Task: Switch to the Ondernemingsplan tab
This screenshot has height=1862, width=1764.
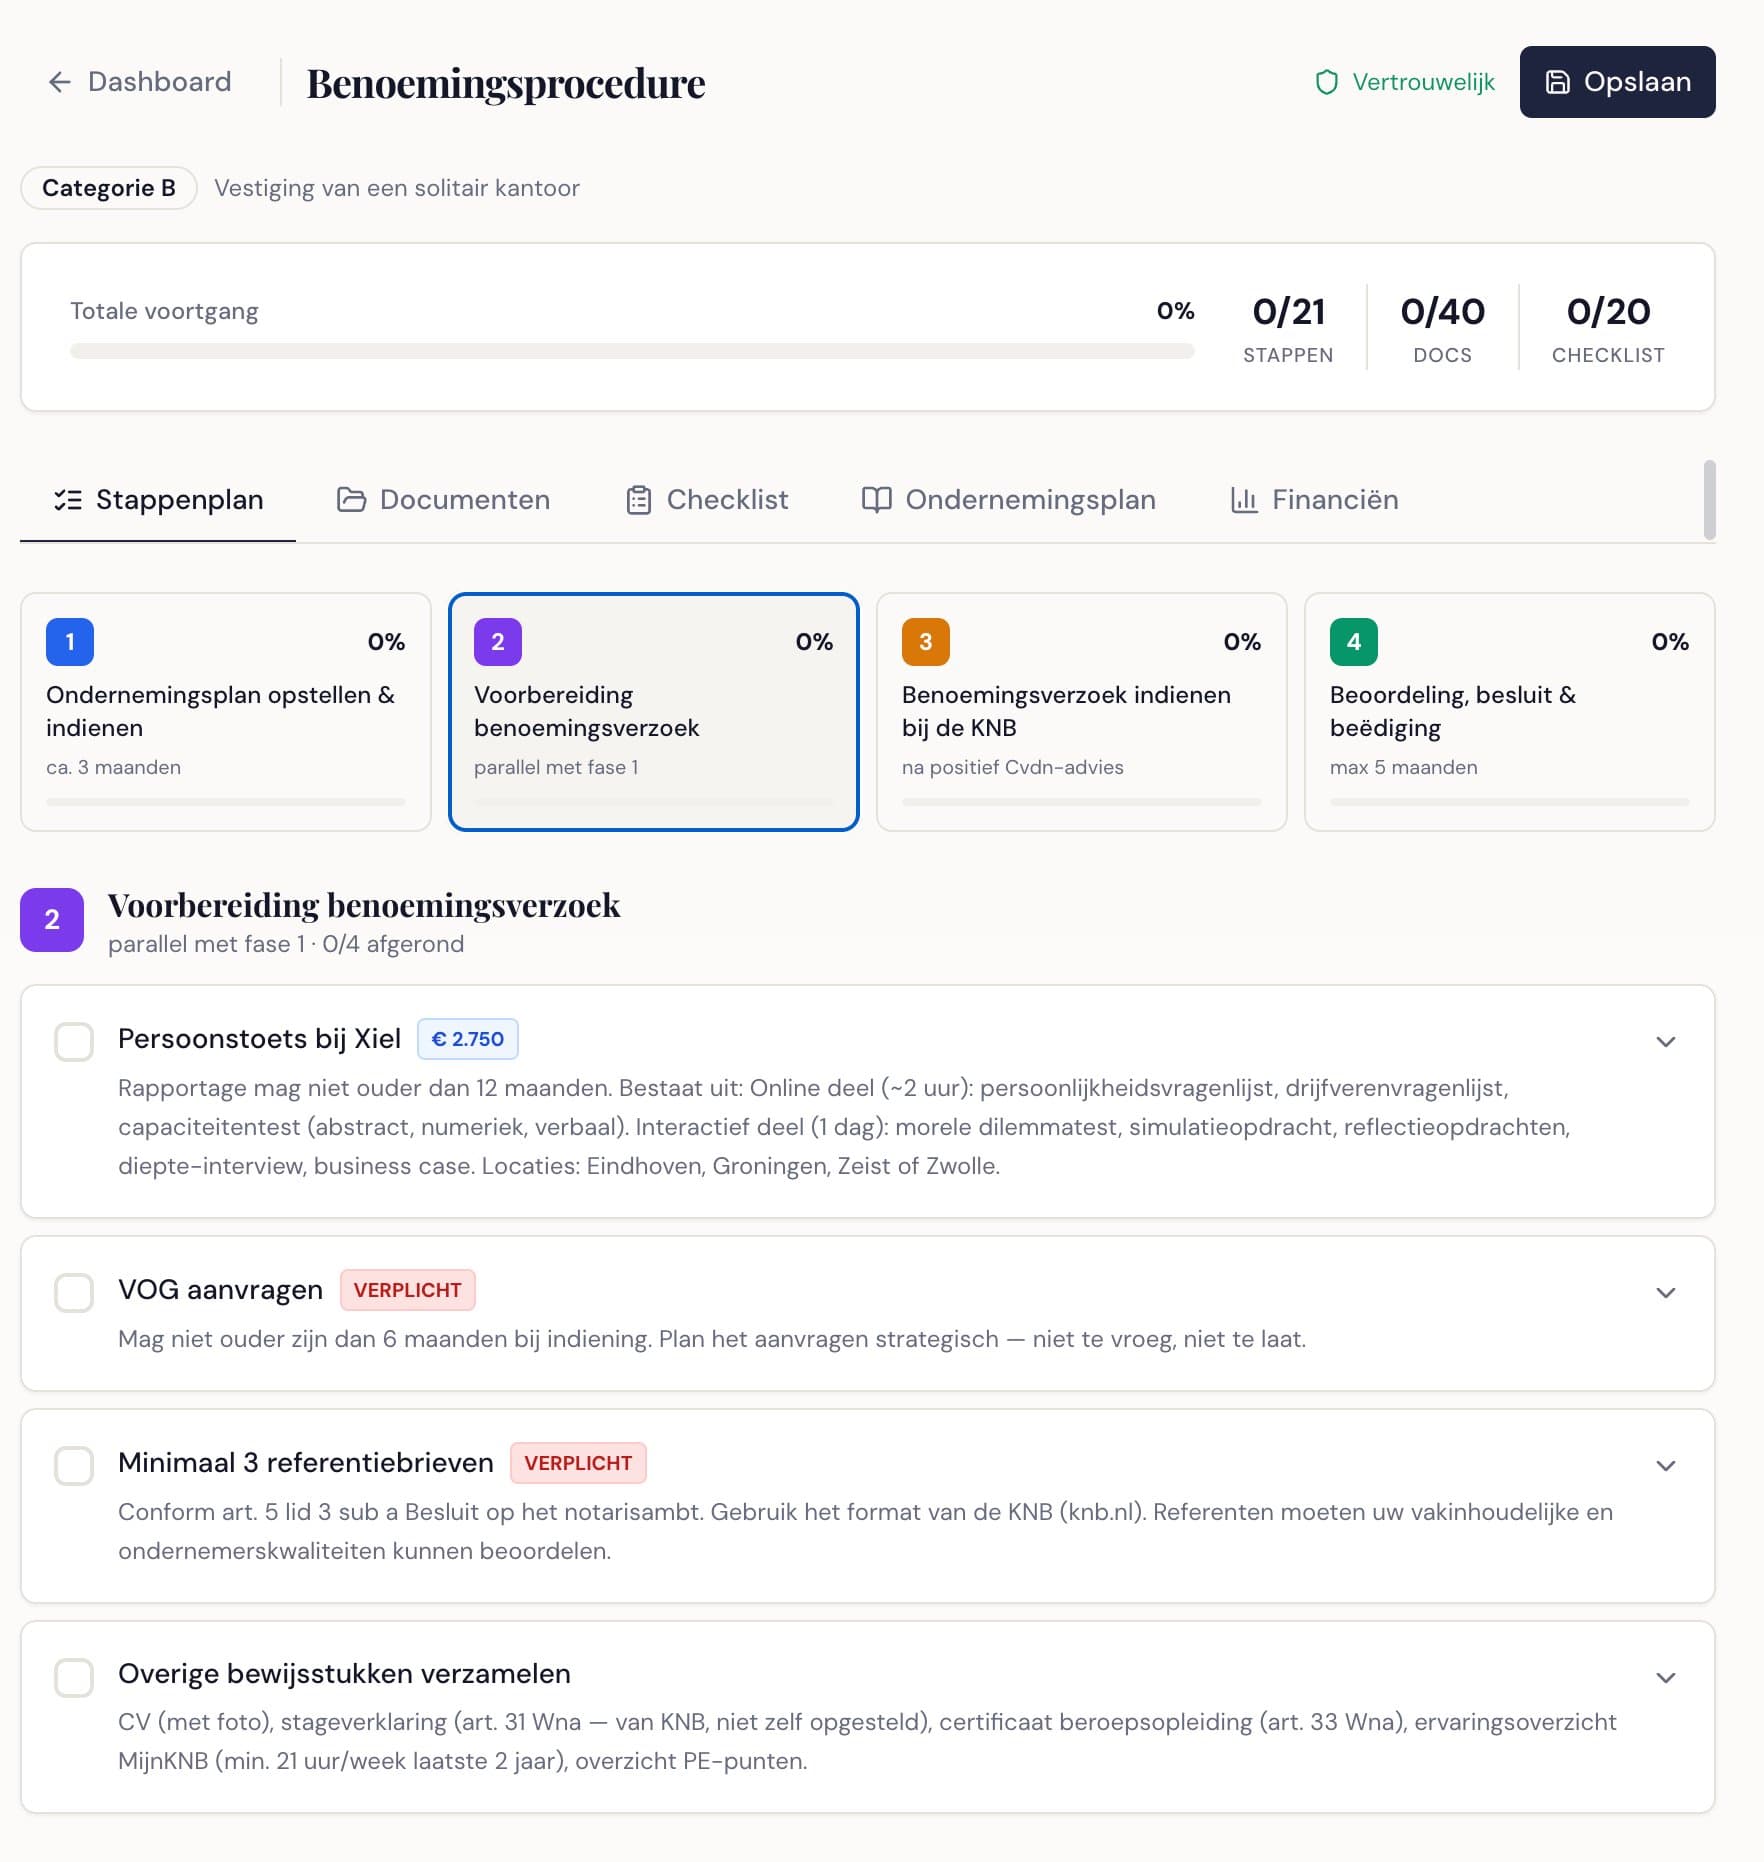Action: click(1030, 500)
